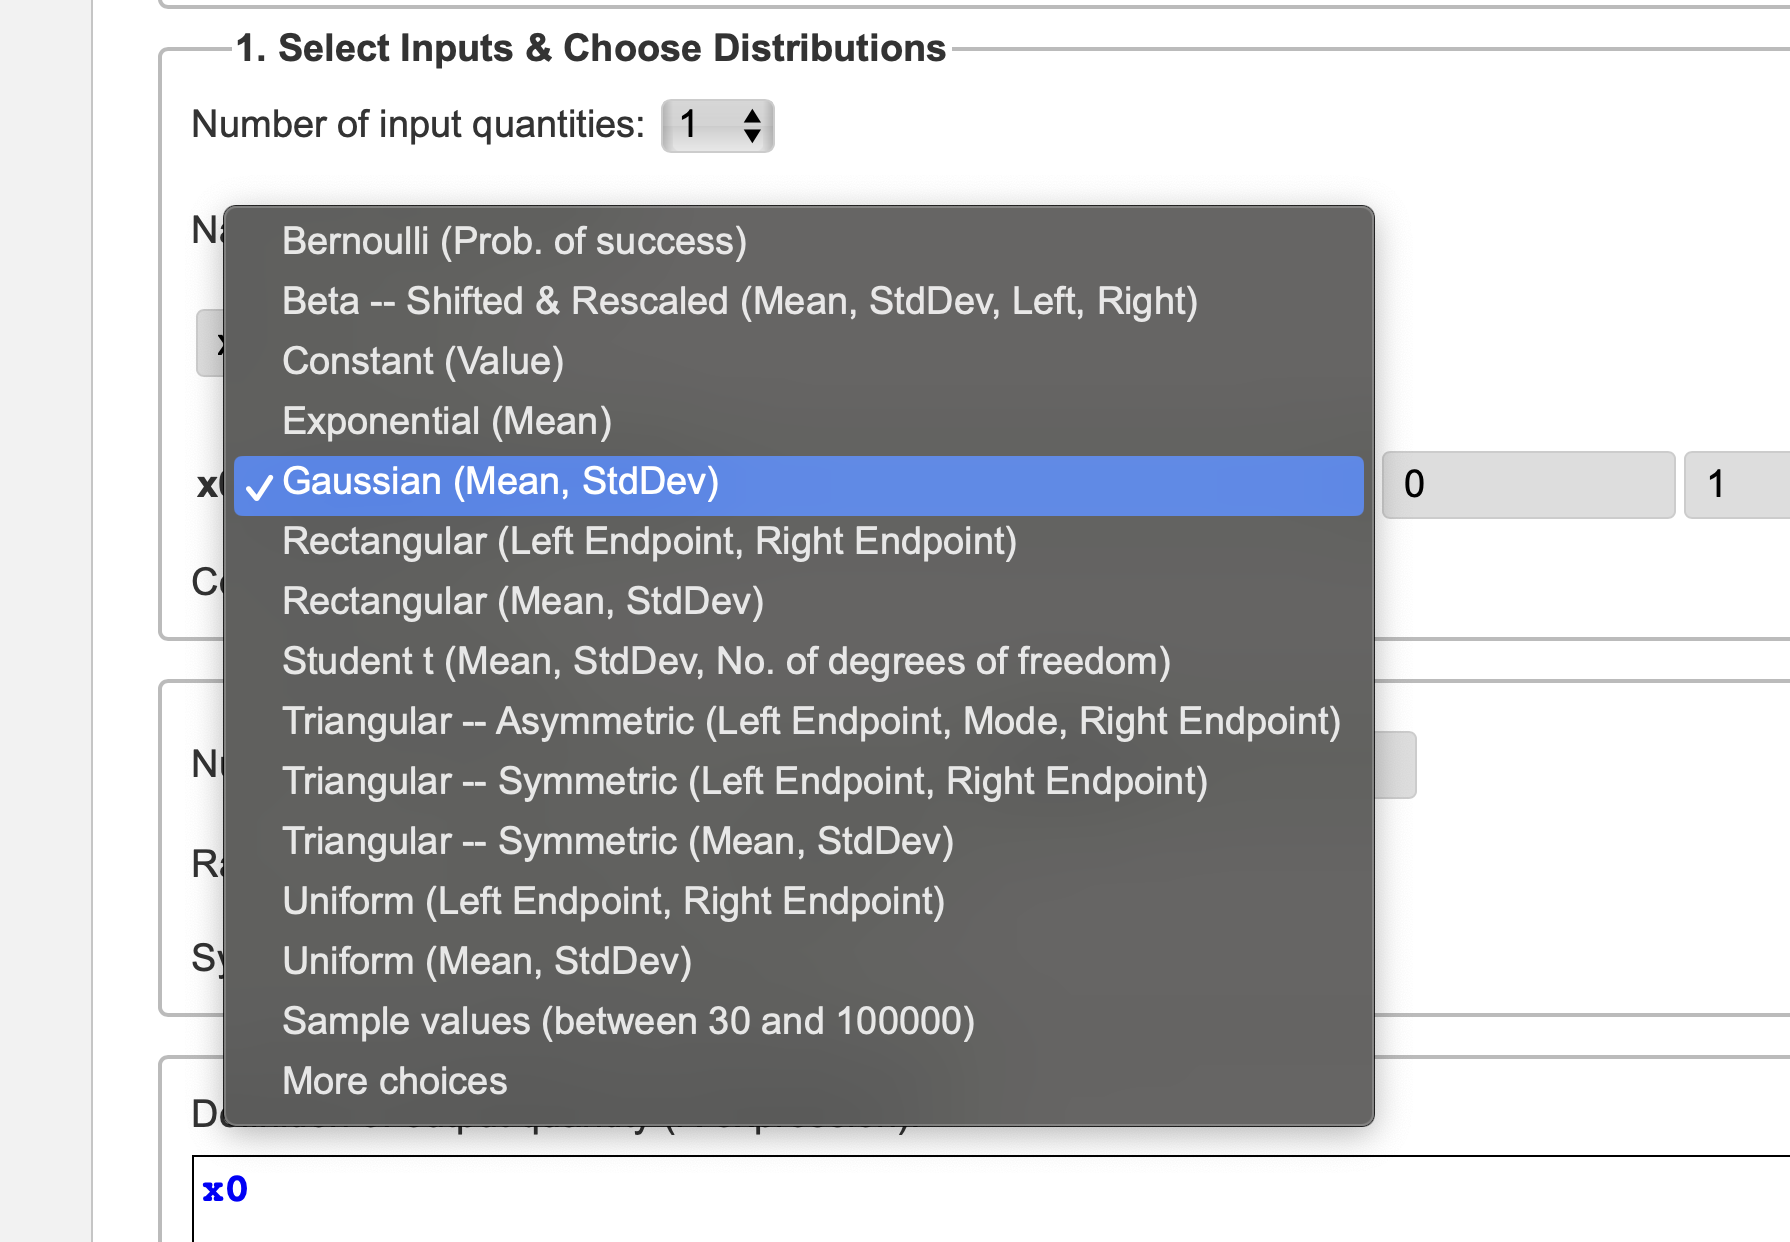Pick the Constant (Value) option

422,362
